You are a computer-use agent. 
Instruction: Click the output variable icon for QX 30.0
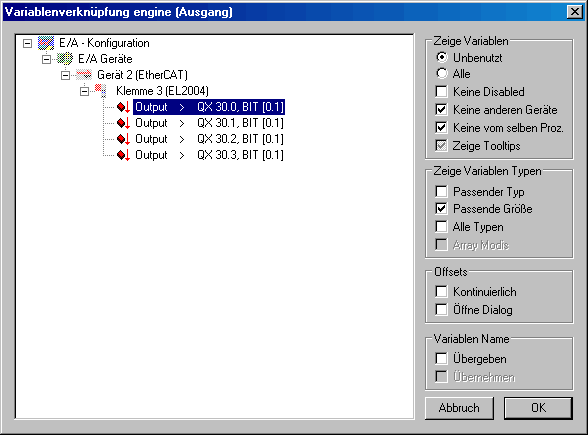click(123, 107)
